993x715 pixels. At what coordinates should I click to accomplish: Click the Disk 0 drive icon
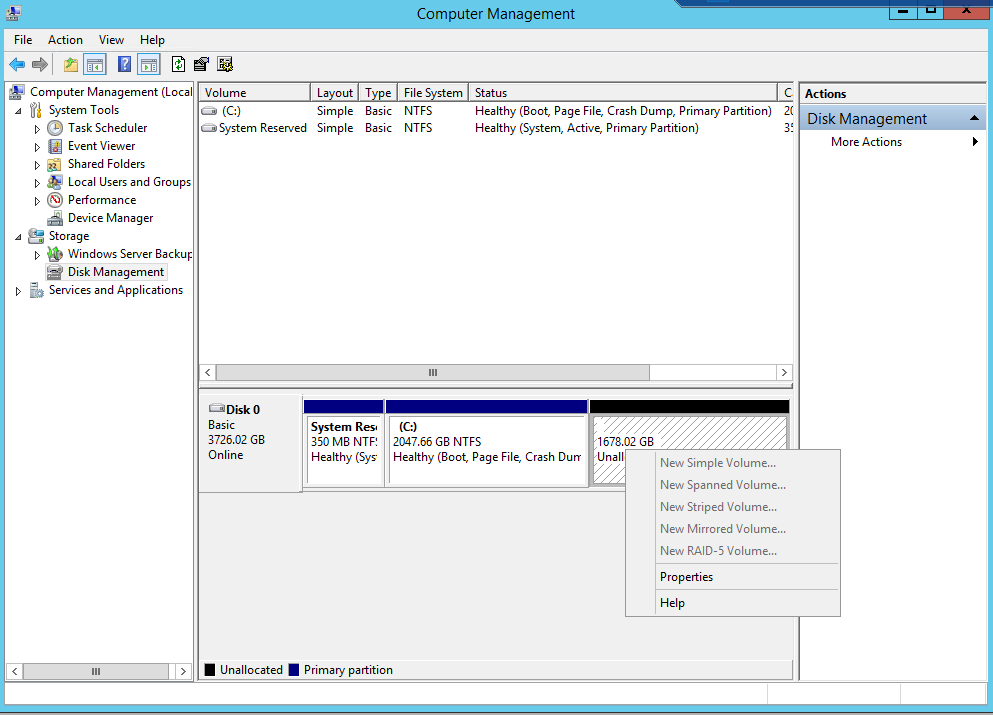point(217,408)
